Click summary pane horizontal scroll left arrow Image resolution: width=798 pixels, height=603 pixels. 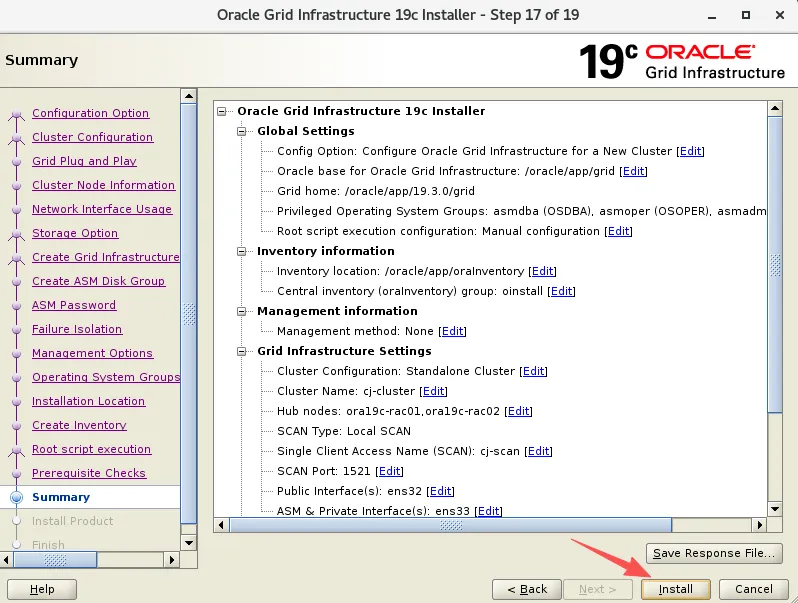click(x=221, y=525)
